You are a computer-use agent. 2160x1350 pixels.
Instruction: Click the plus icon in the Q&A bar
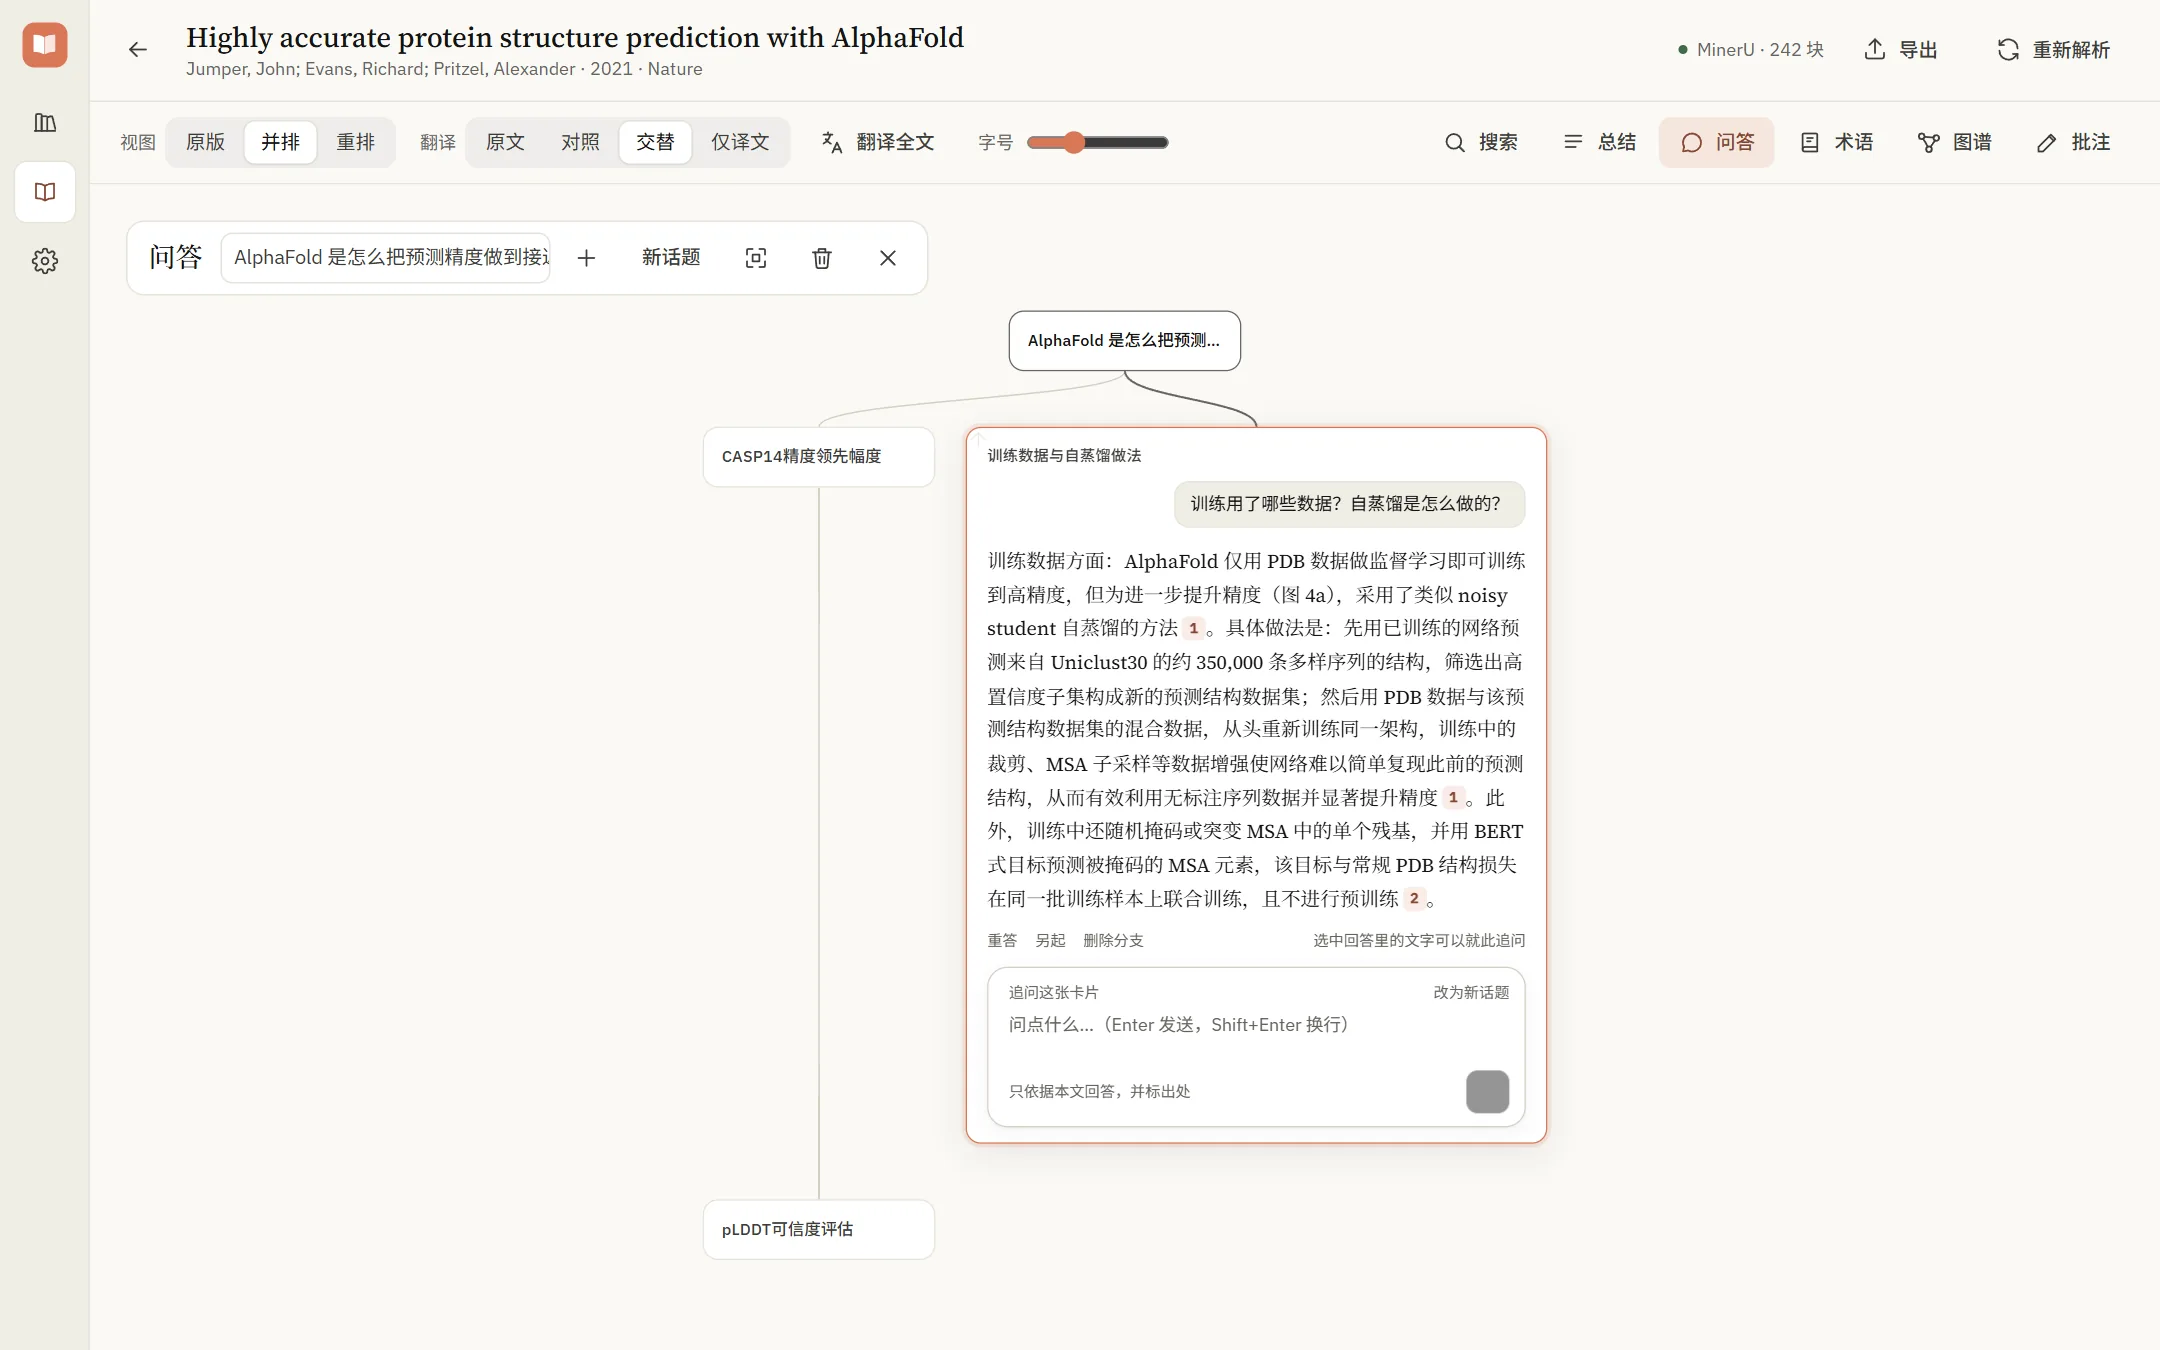pos(587,258)
